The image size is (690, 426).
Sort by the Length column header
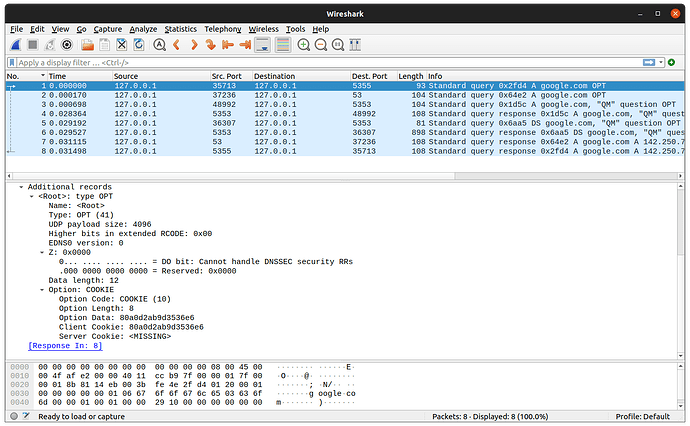point(411,76)
